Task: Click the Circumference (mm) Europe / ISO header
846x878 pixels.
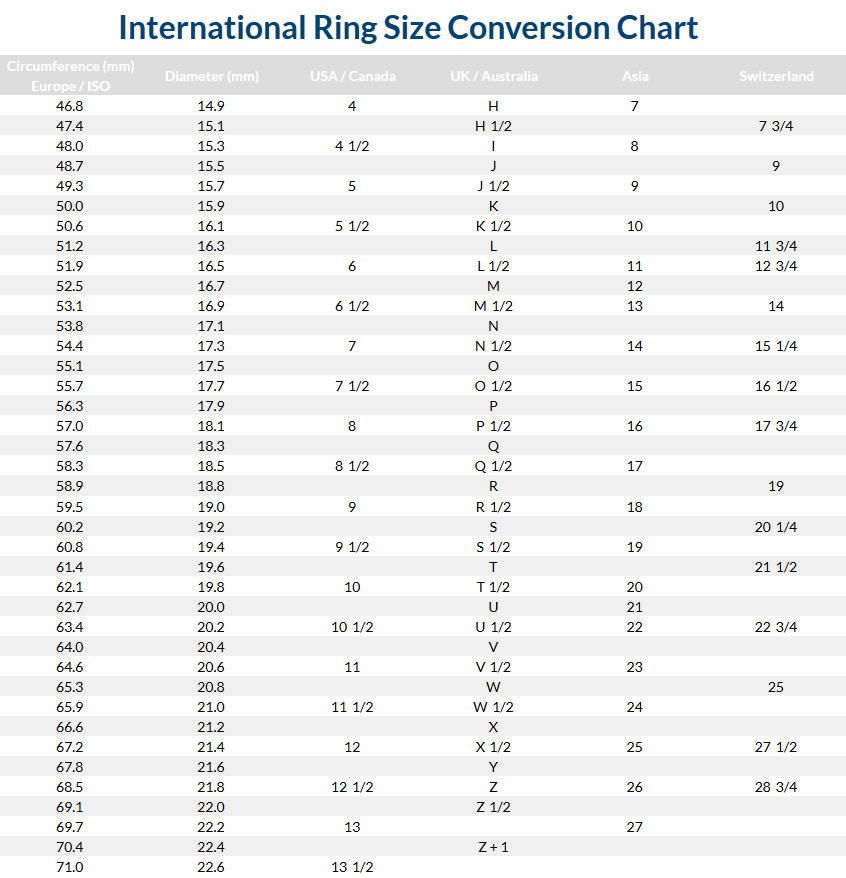Action: pos(70,76)
